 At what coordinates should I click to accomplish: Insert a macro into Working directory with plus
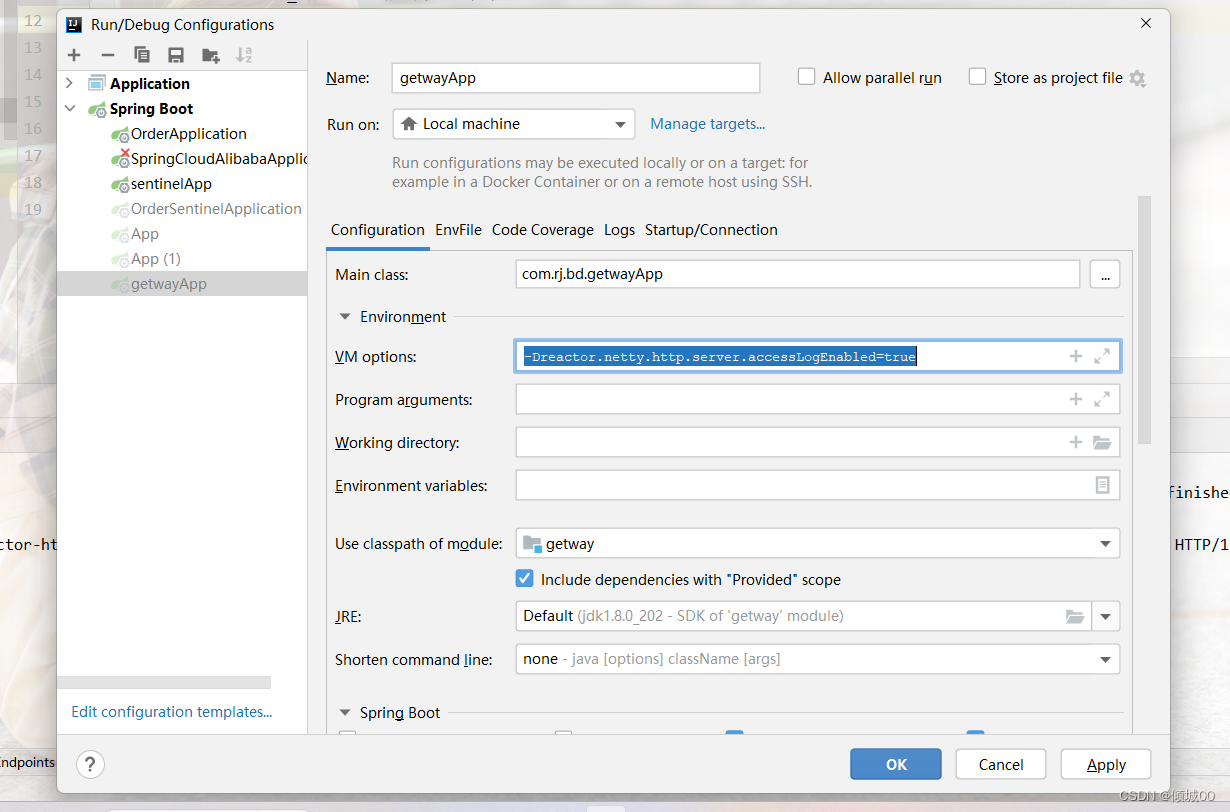(1076, 442)
